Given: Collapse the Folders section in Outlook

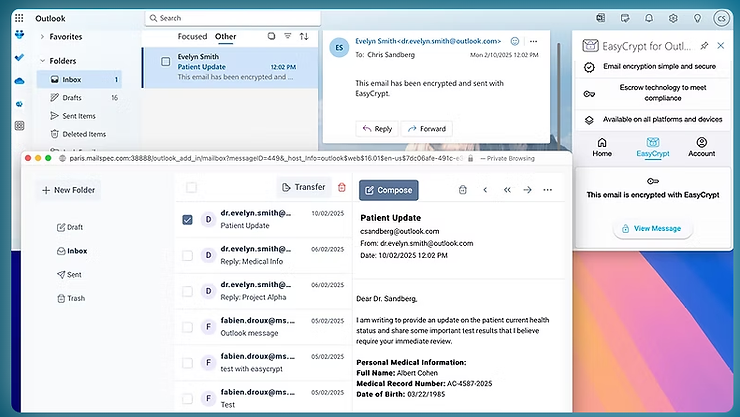Looking at the screenshot, I should pyautogui.click(x=42, y=60).
